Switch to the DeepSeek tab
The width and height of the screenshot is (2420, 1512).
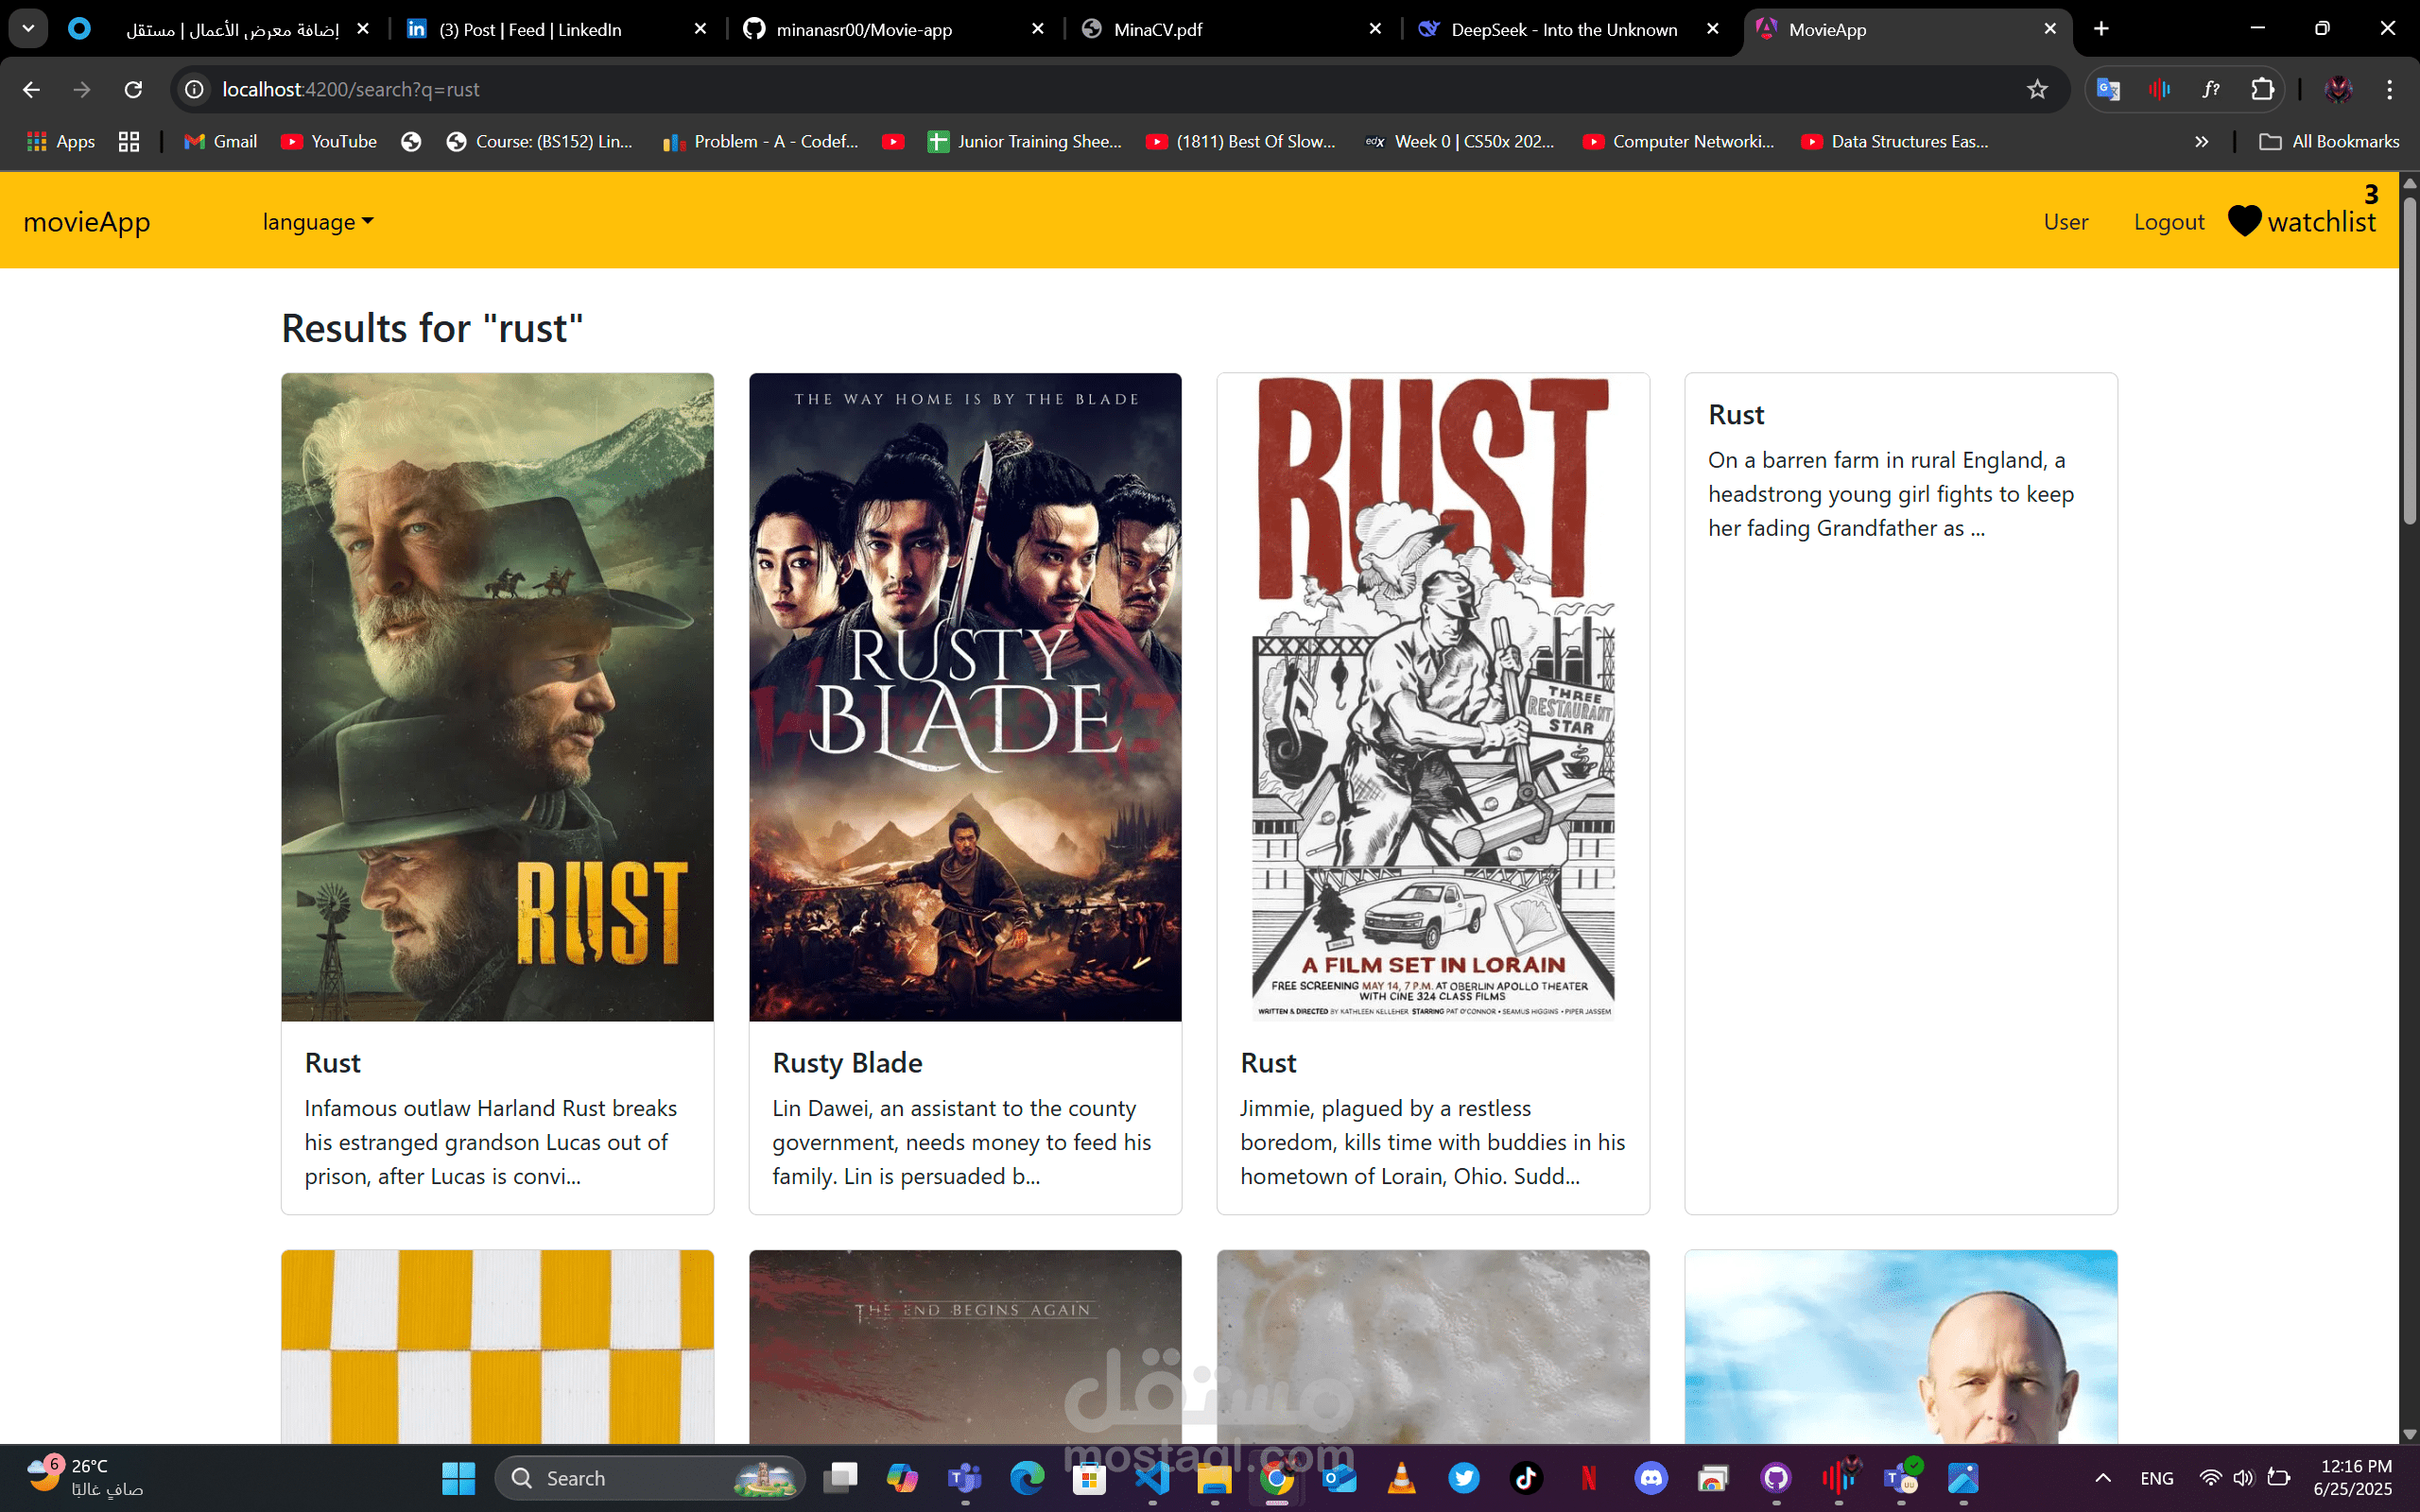pyautogui.click(x=1568, y=30)
